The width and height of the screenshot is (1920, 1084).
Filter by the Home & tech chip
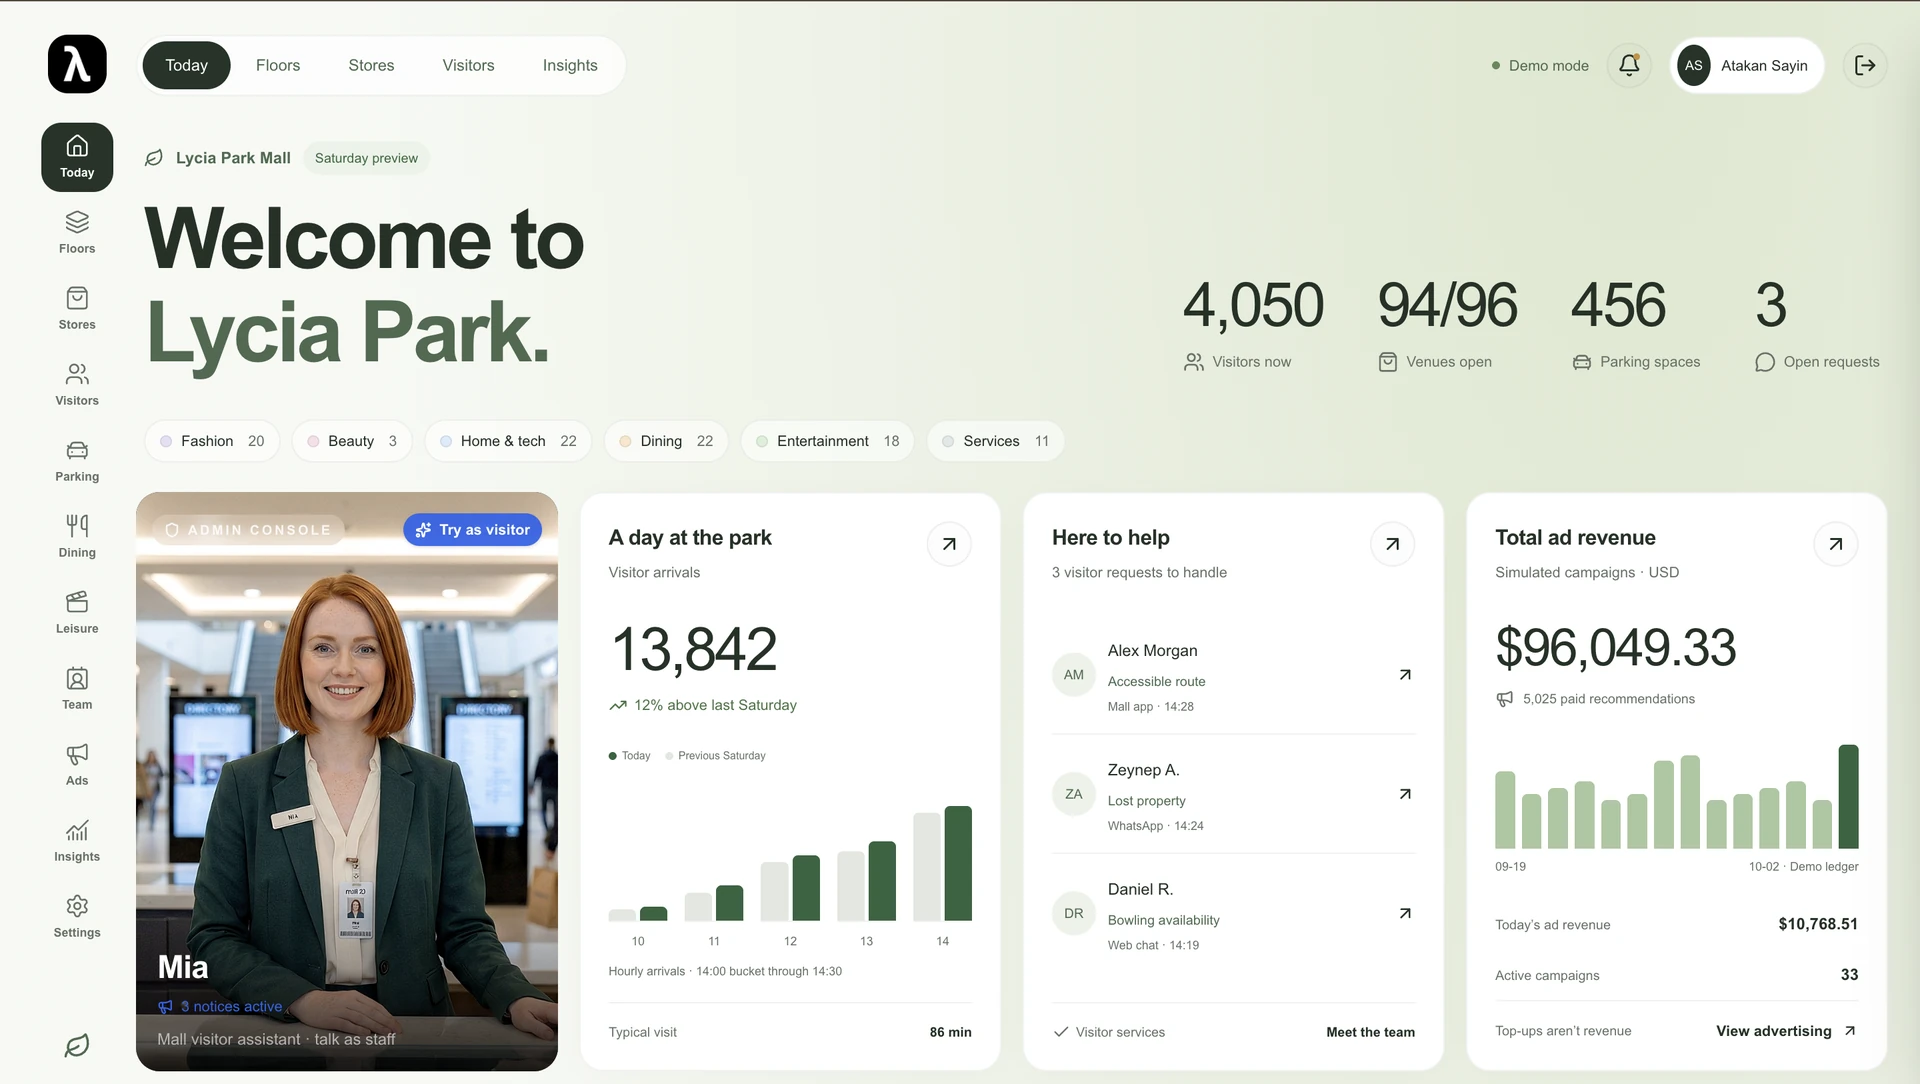(508, 441)
